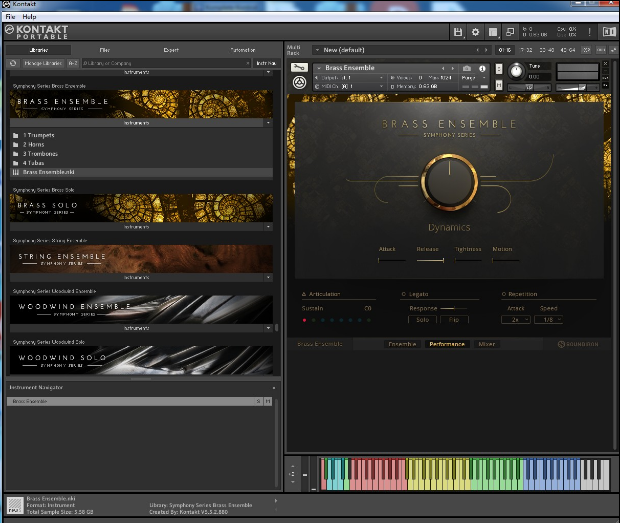Switch to the Ensemble page tab
The height and width of the screenshot is (523, 620).
(402, 344)
